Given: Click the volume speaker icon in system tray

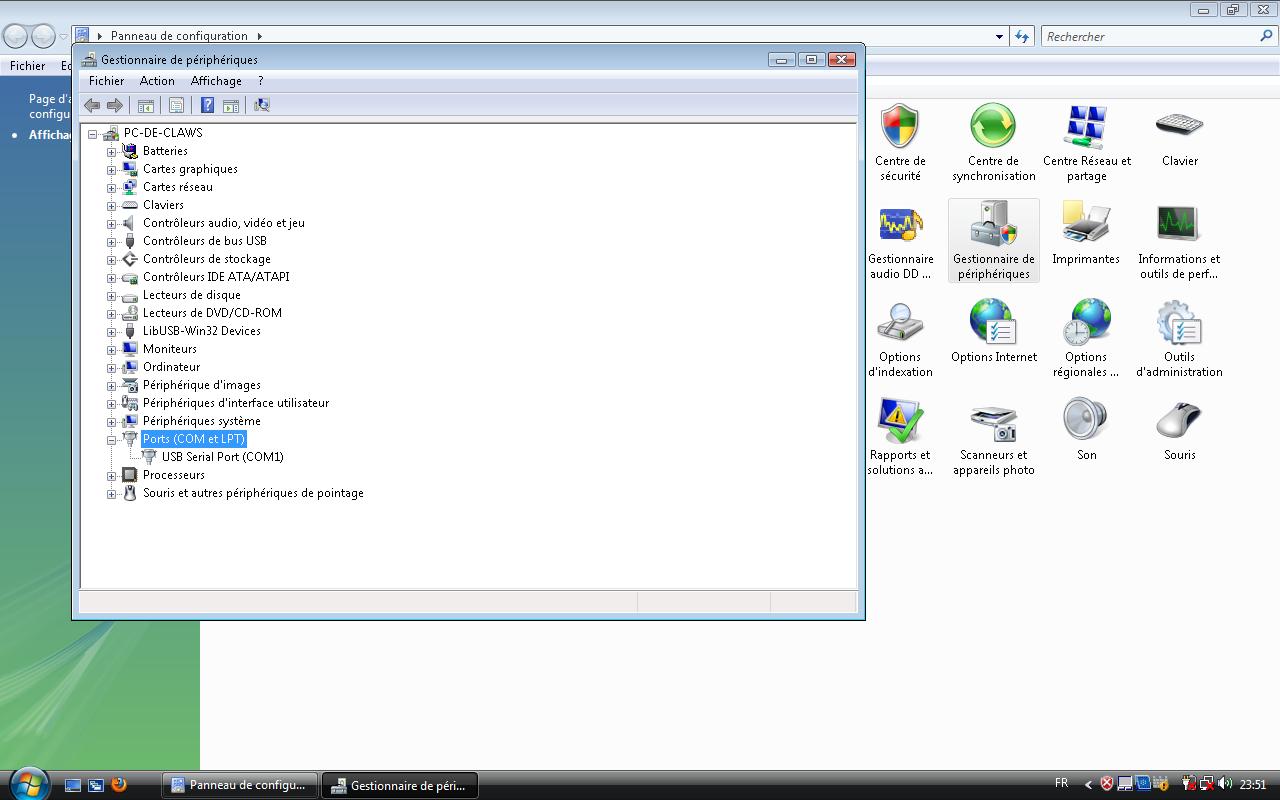Looking at the screenshot, I should pos(1225,784).
